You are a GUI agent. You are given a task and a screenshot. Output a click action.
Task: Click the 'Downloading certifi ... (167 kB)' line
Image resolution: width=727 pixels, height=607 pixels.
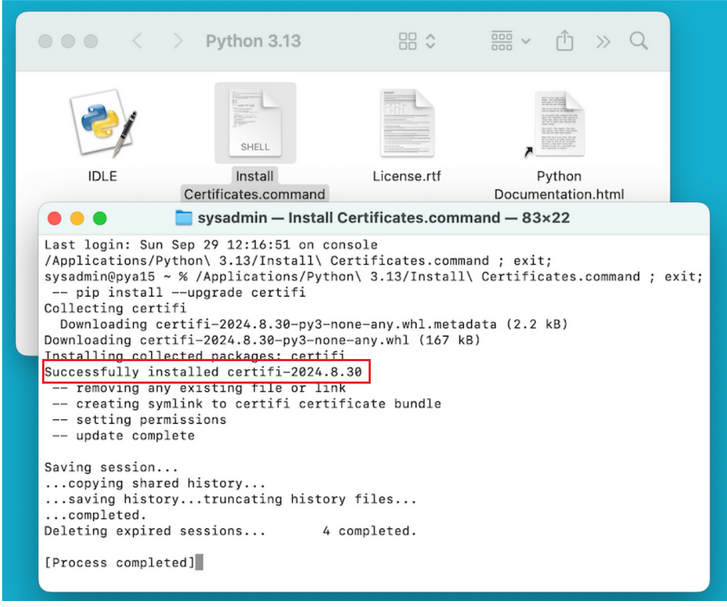pyautogui.click(x=262, y=340)
